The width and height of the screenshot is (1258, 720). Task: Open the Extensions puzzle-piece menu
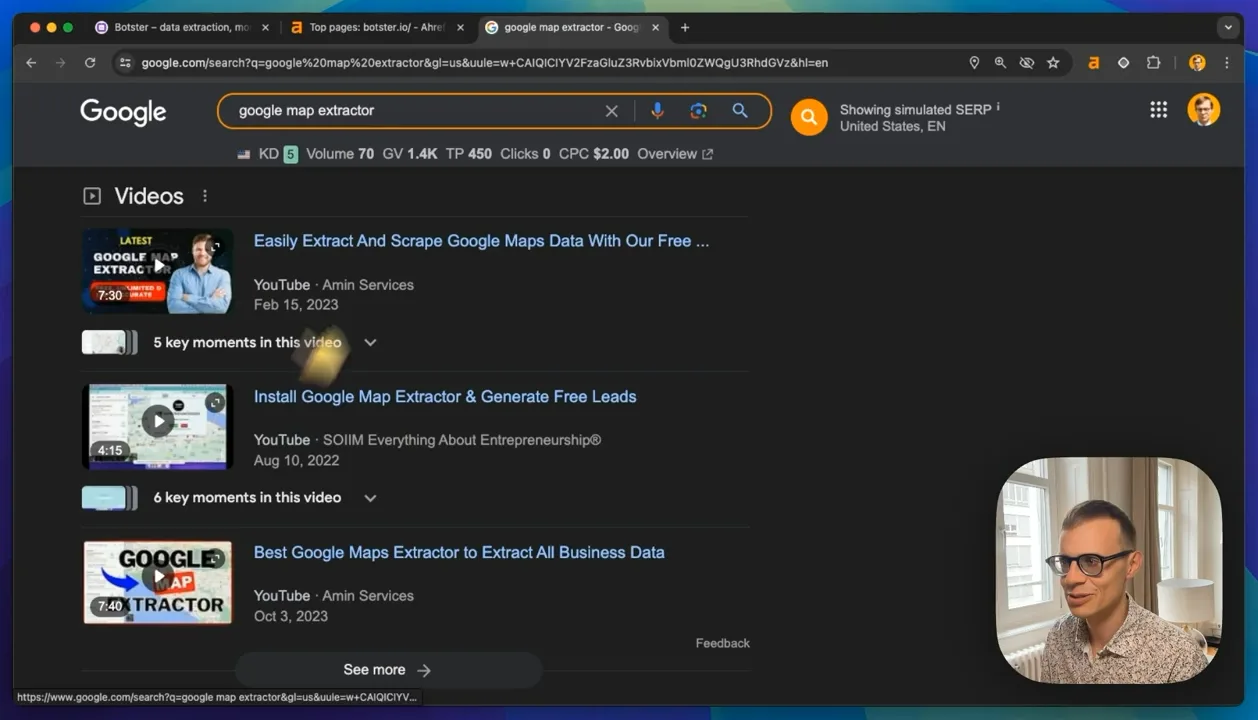pos(1153,63)
